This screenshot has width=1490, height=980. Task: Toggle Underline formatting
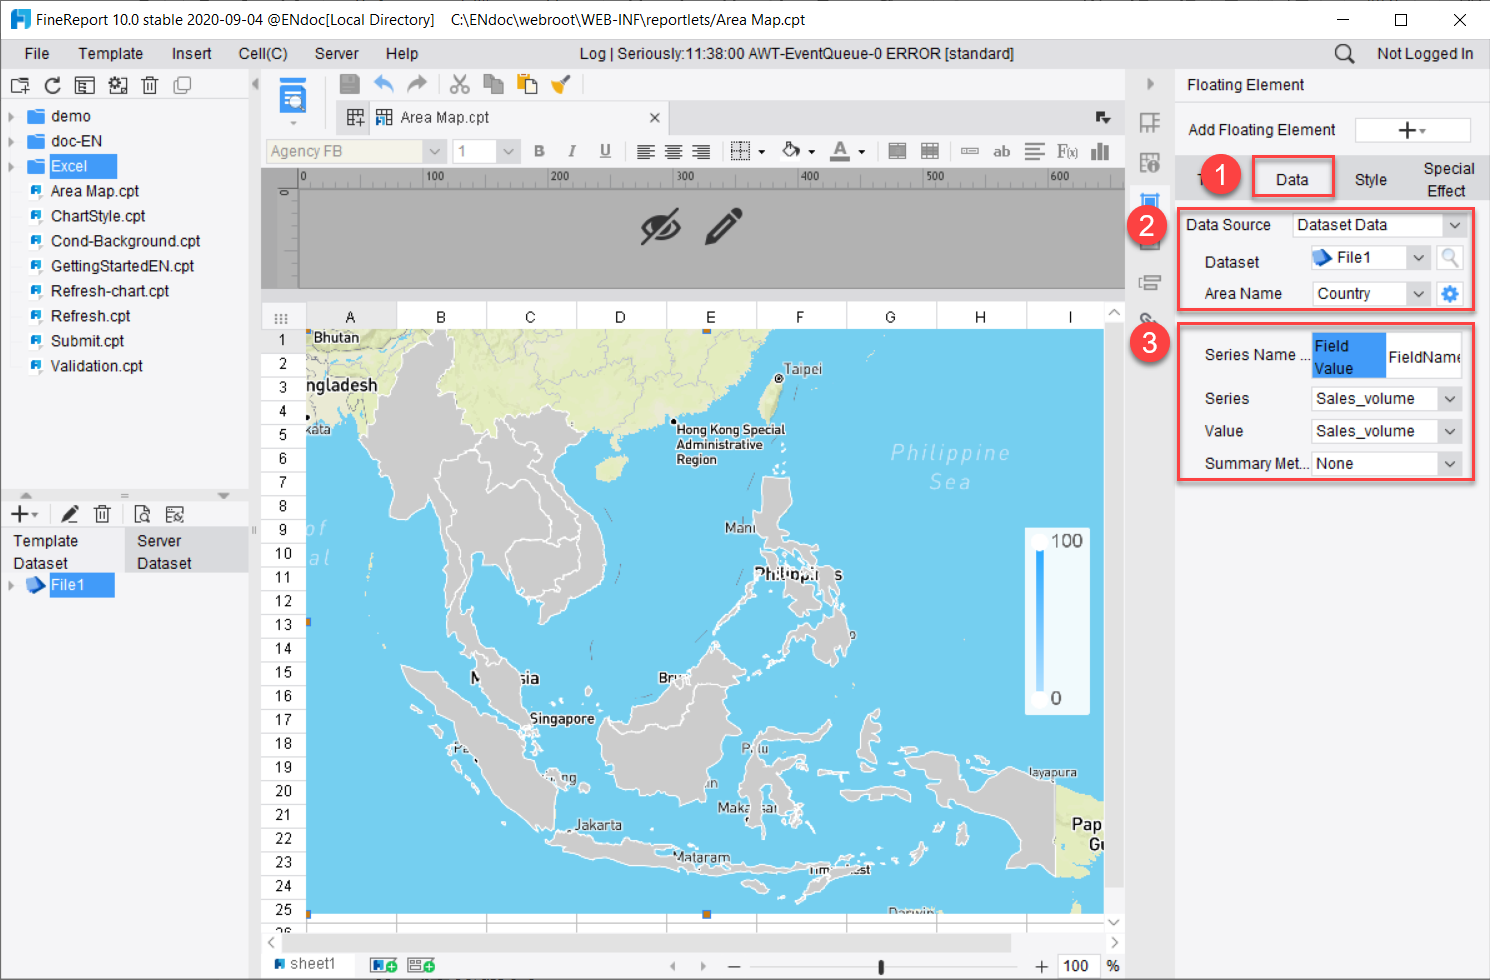pos(604,150)
